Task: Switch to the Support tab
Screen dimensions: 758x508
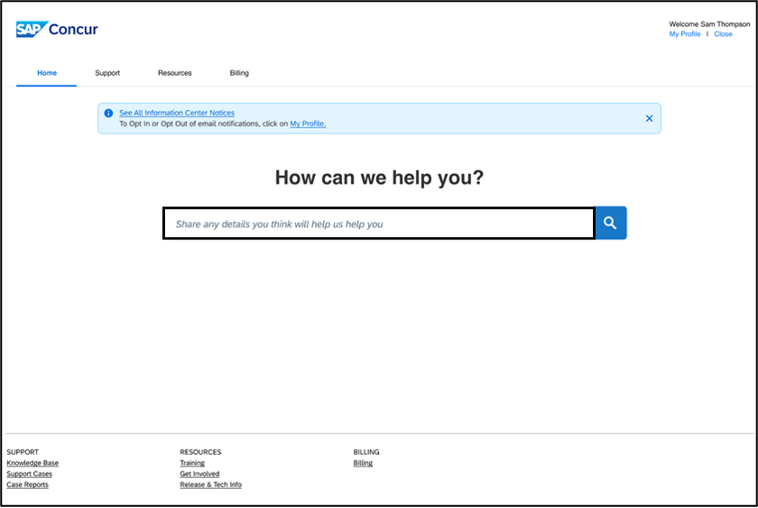Action: [x=107, y=73]
